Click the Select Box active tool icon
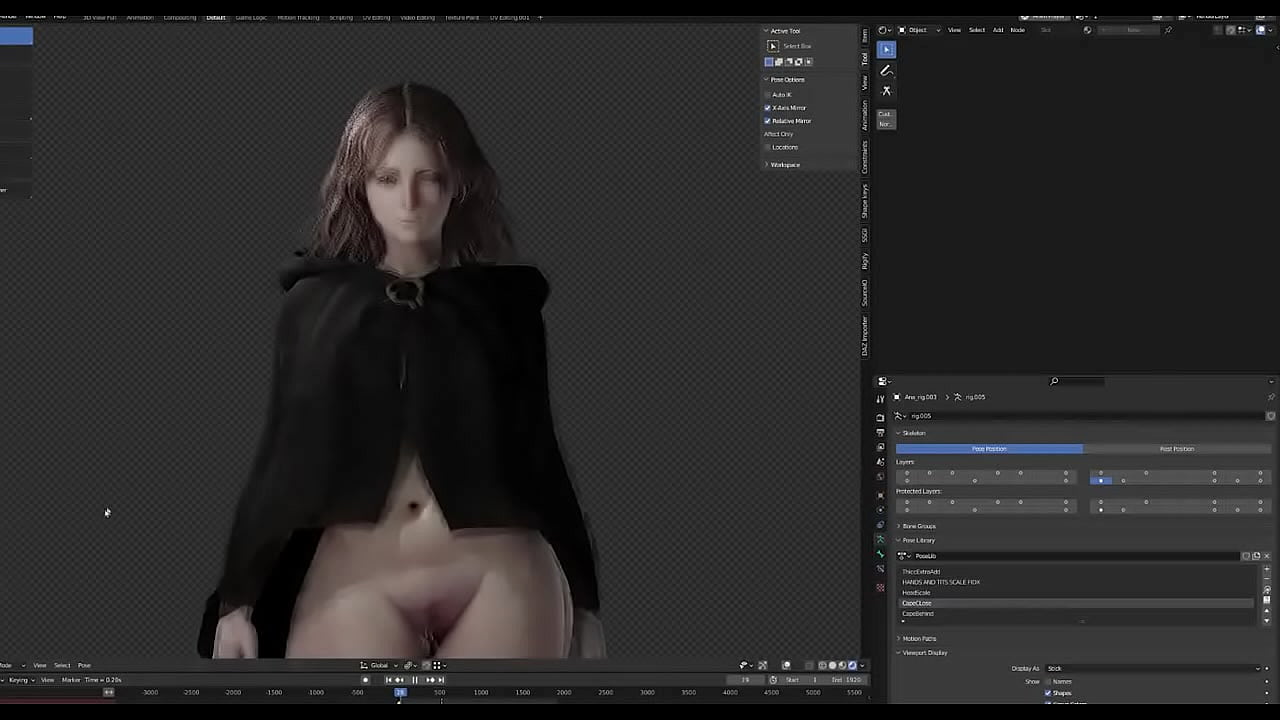 pos(773,46)
